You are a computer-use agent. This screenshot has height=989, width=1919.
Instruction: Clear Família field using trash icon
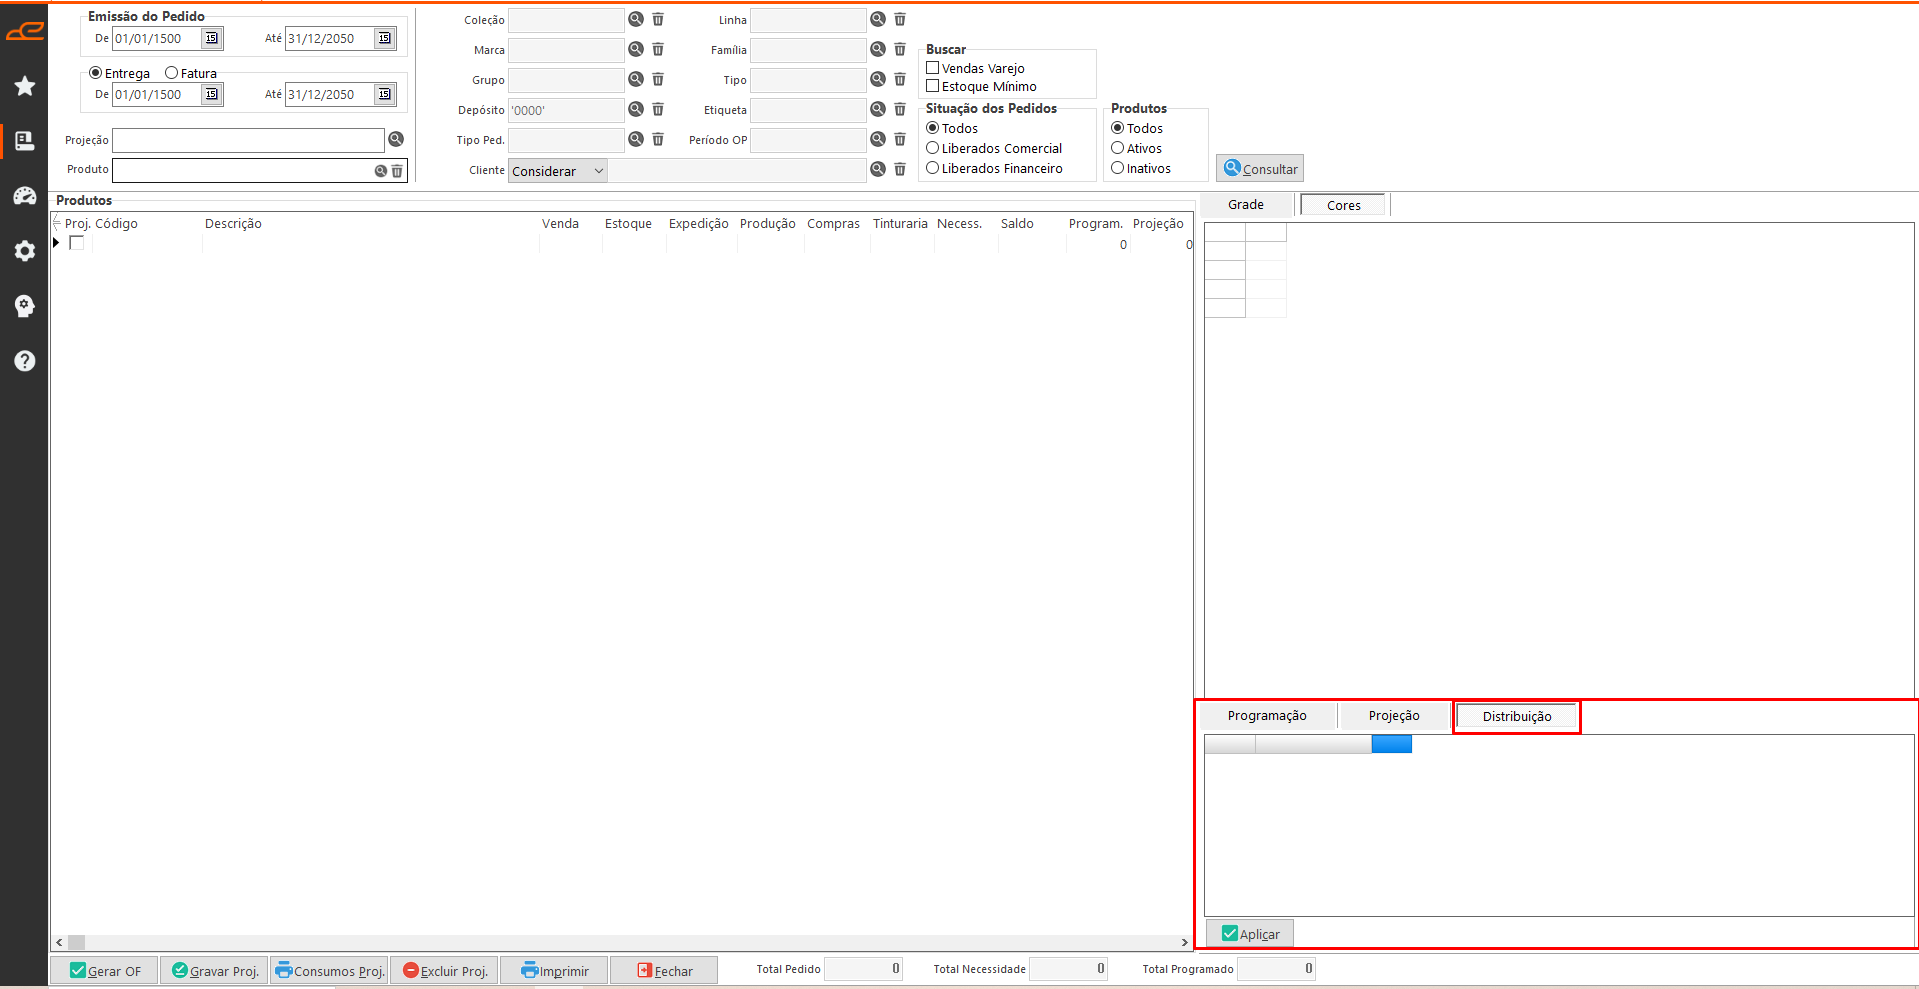pyautogui.click(x=900, y=50)
